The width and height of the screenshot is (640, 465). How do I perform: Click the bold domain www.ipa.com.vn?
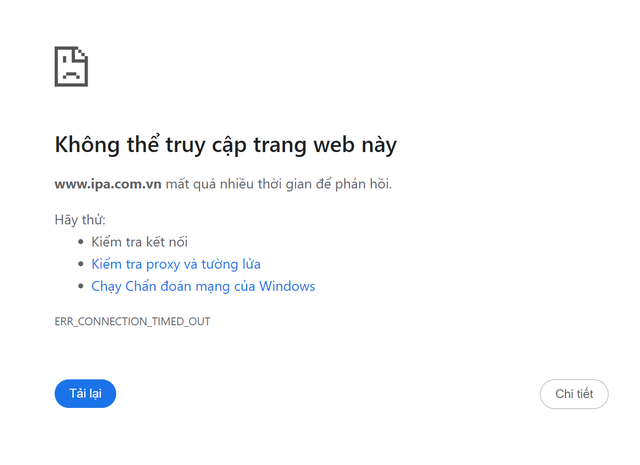(108, 184)
